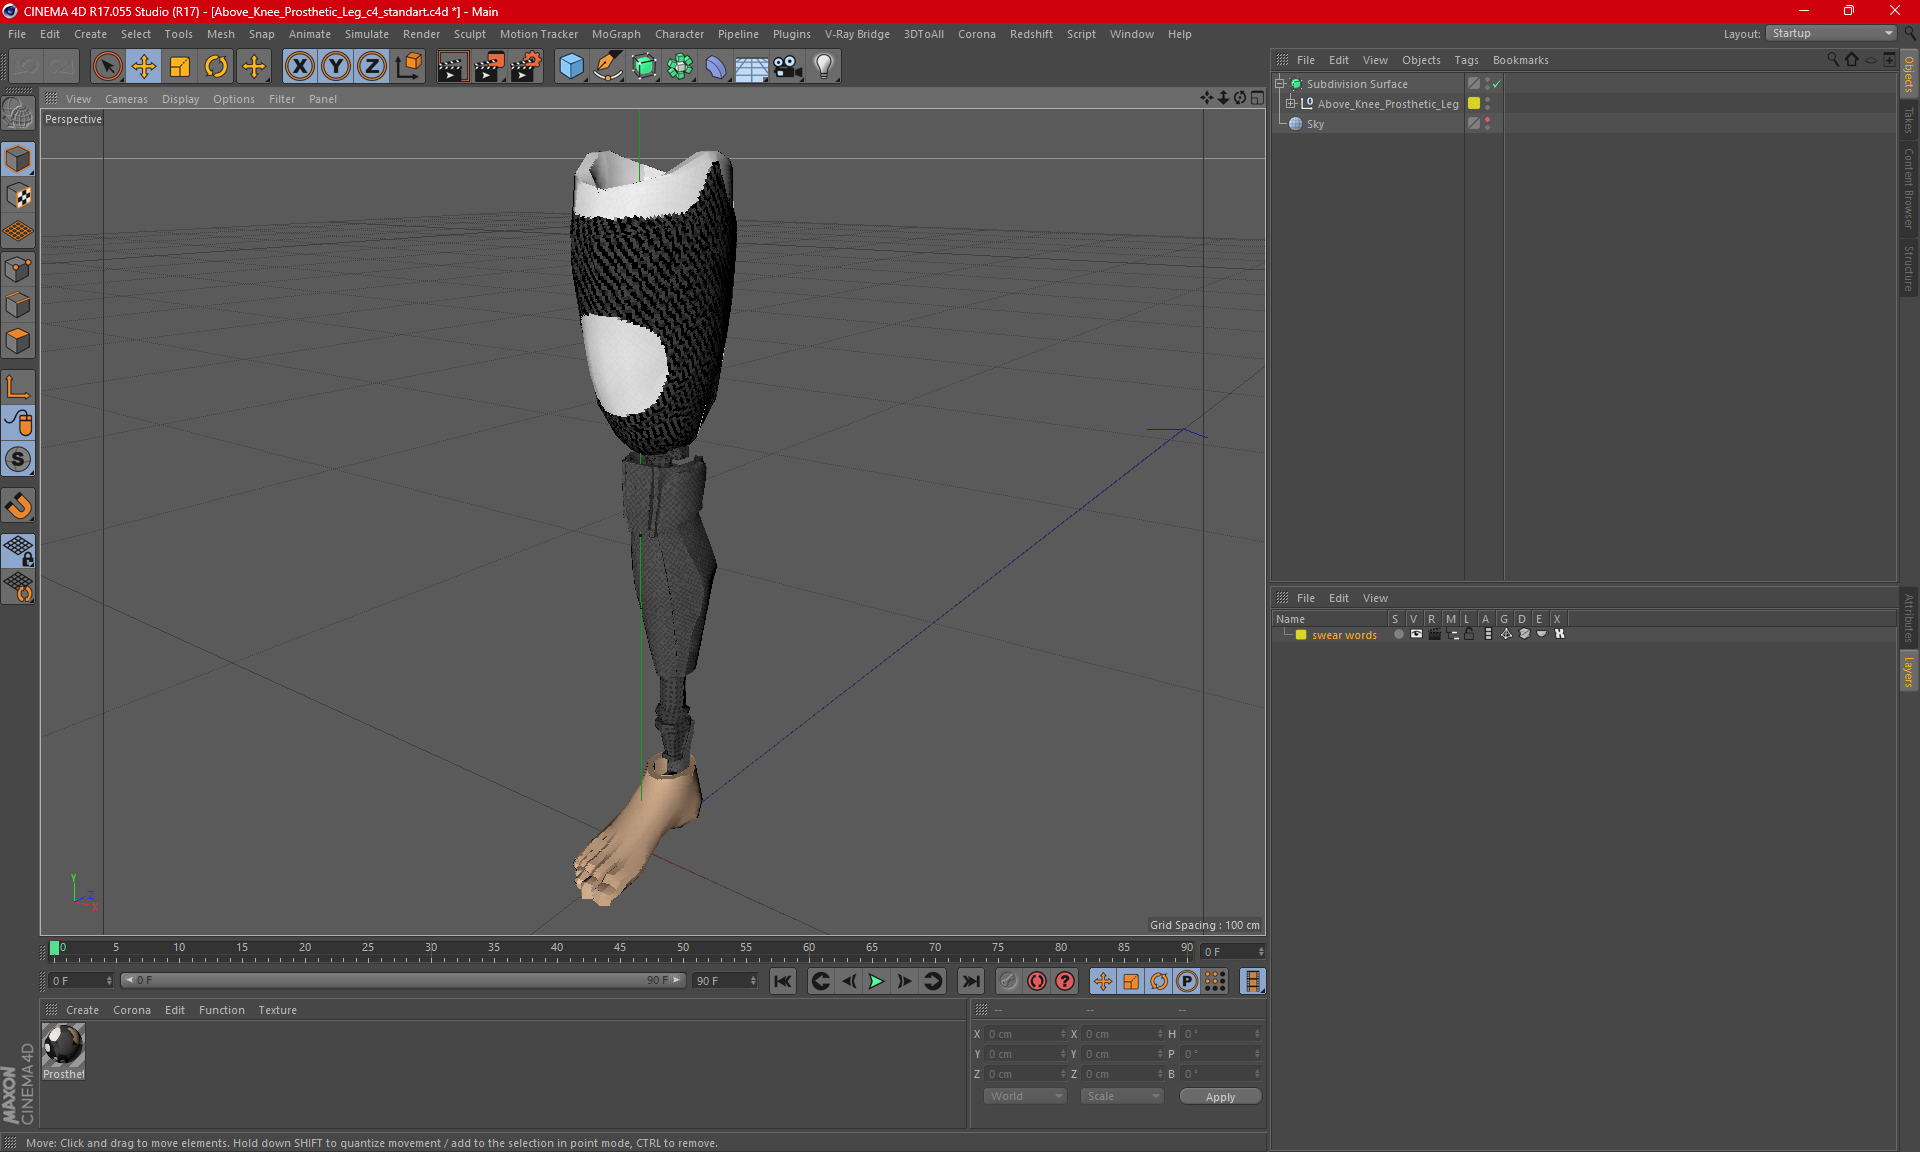The image size is (1920, 1152).
Task: Toggle Z axis lock
Action: pyautogui.click(x=372, y=66)
